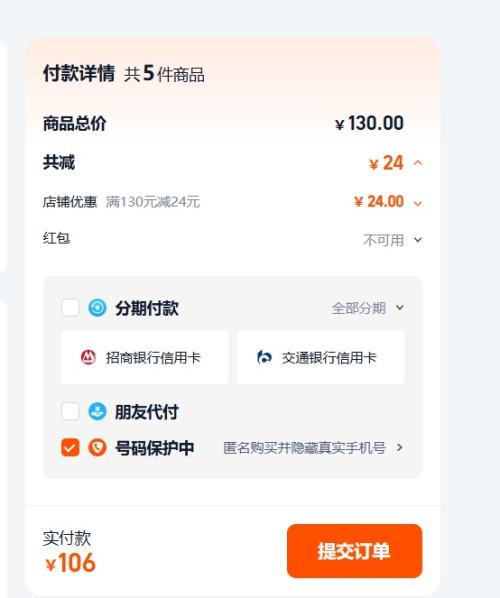Click the 号码保护中 phone shield icon

[x=97, y=447]
